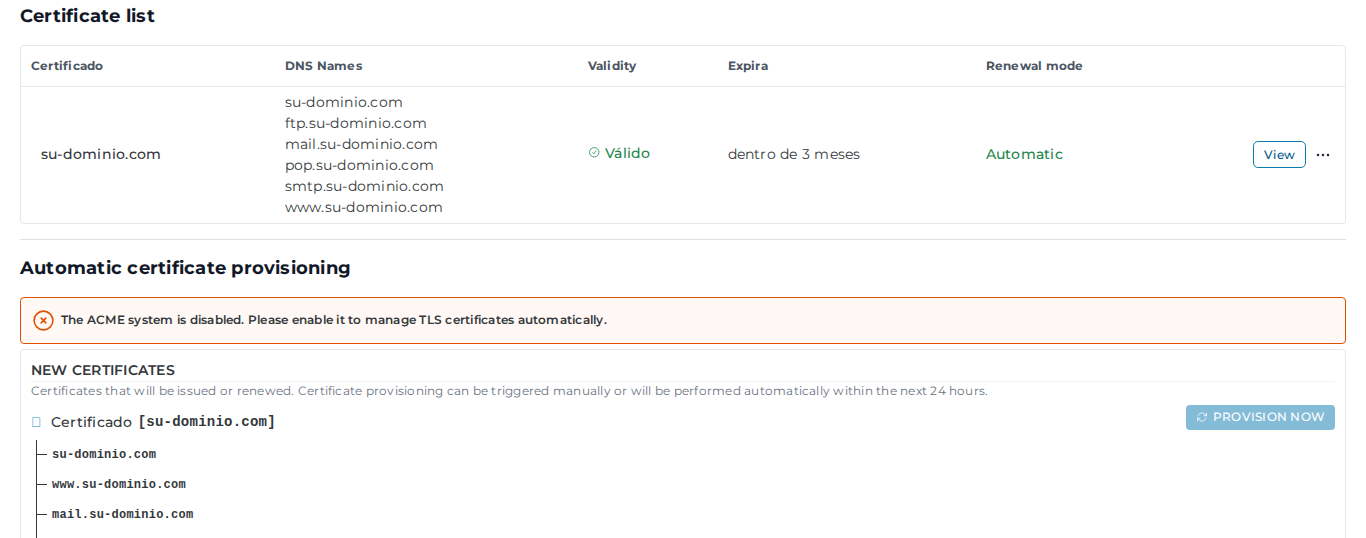Click the Renewal mode column header
The height and width of the screenshot is (538, 1366).
click(x=1034, y=66)
